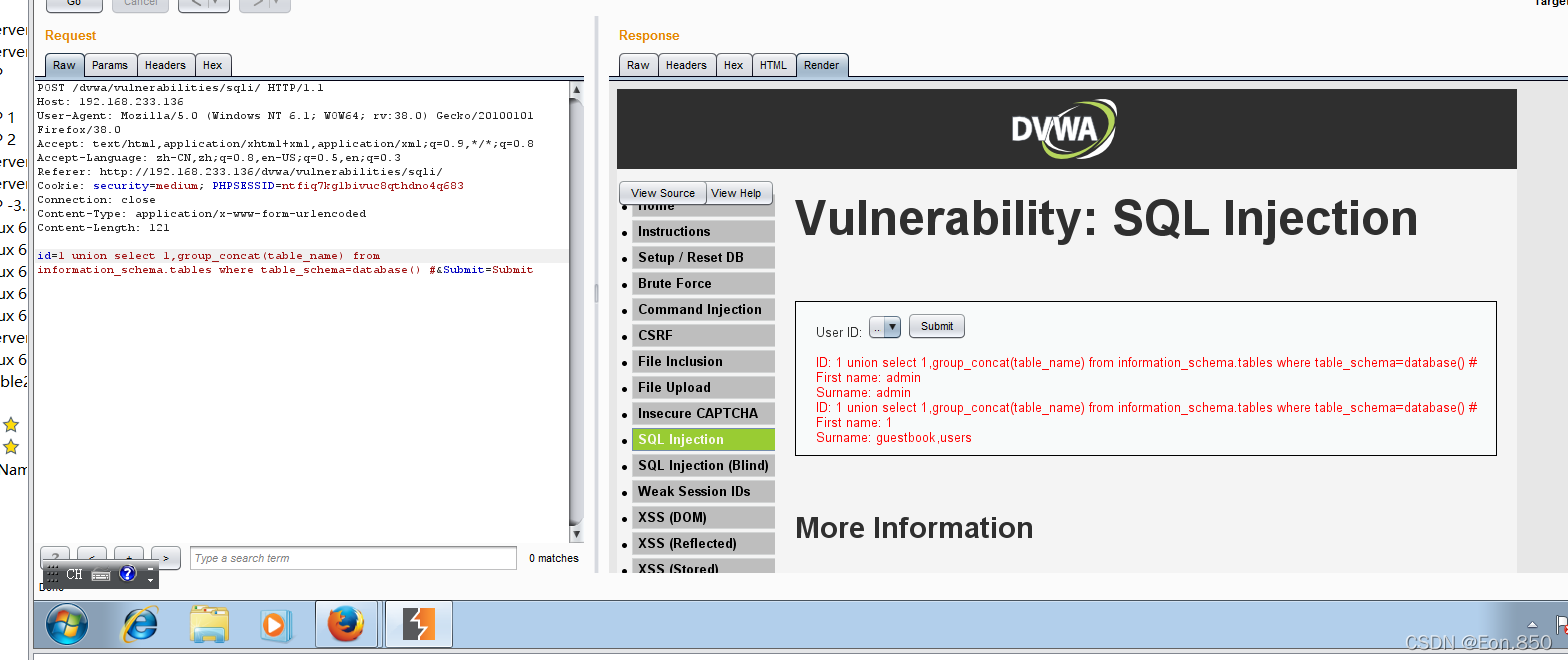Viewport: 1568px width, 660px height.
Task: Open the Windows Start menu
Action: pos(67,625)
